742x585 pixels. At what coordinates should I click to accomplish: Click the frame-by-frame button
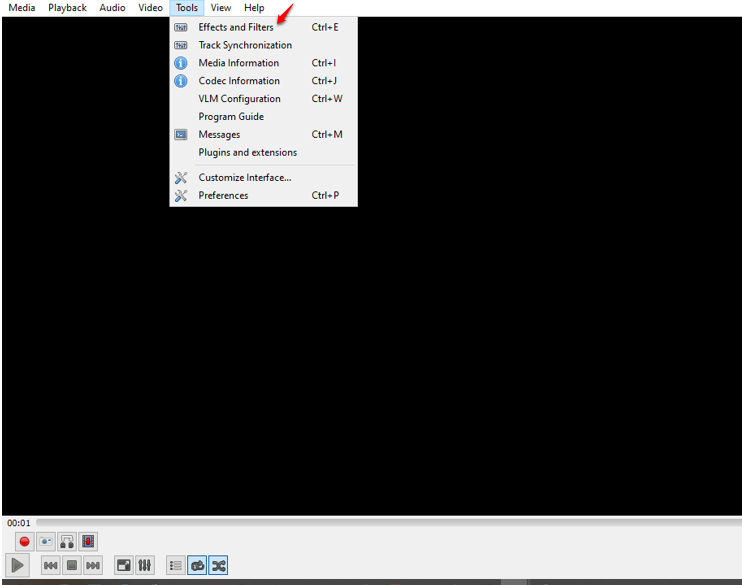pos(88,541)
